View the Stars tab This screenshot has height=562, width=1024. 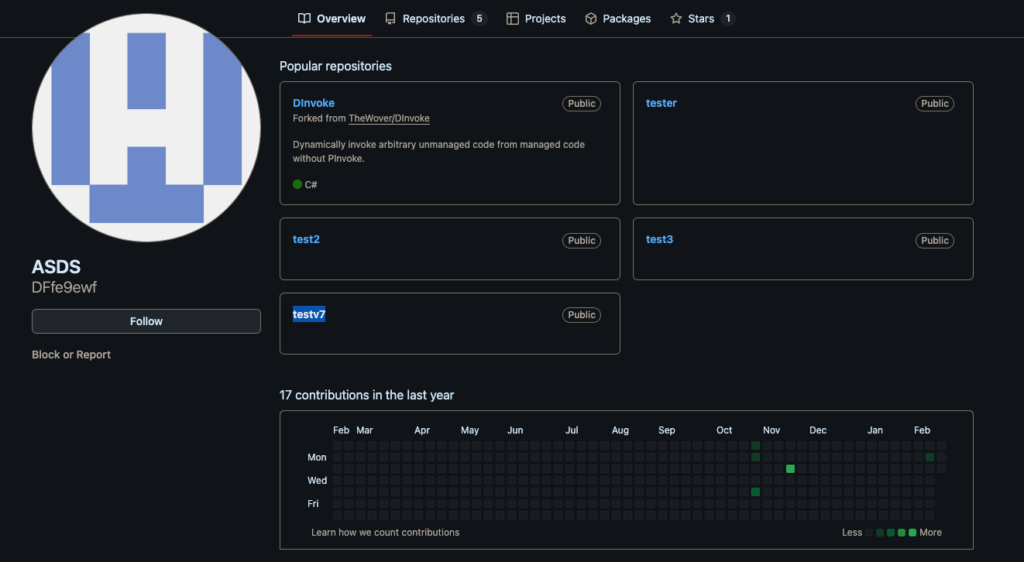coord(703,18)
